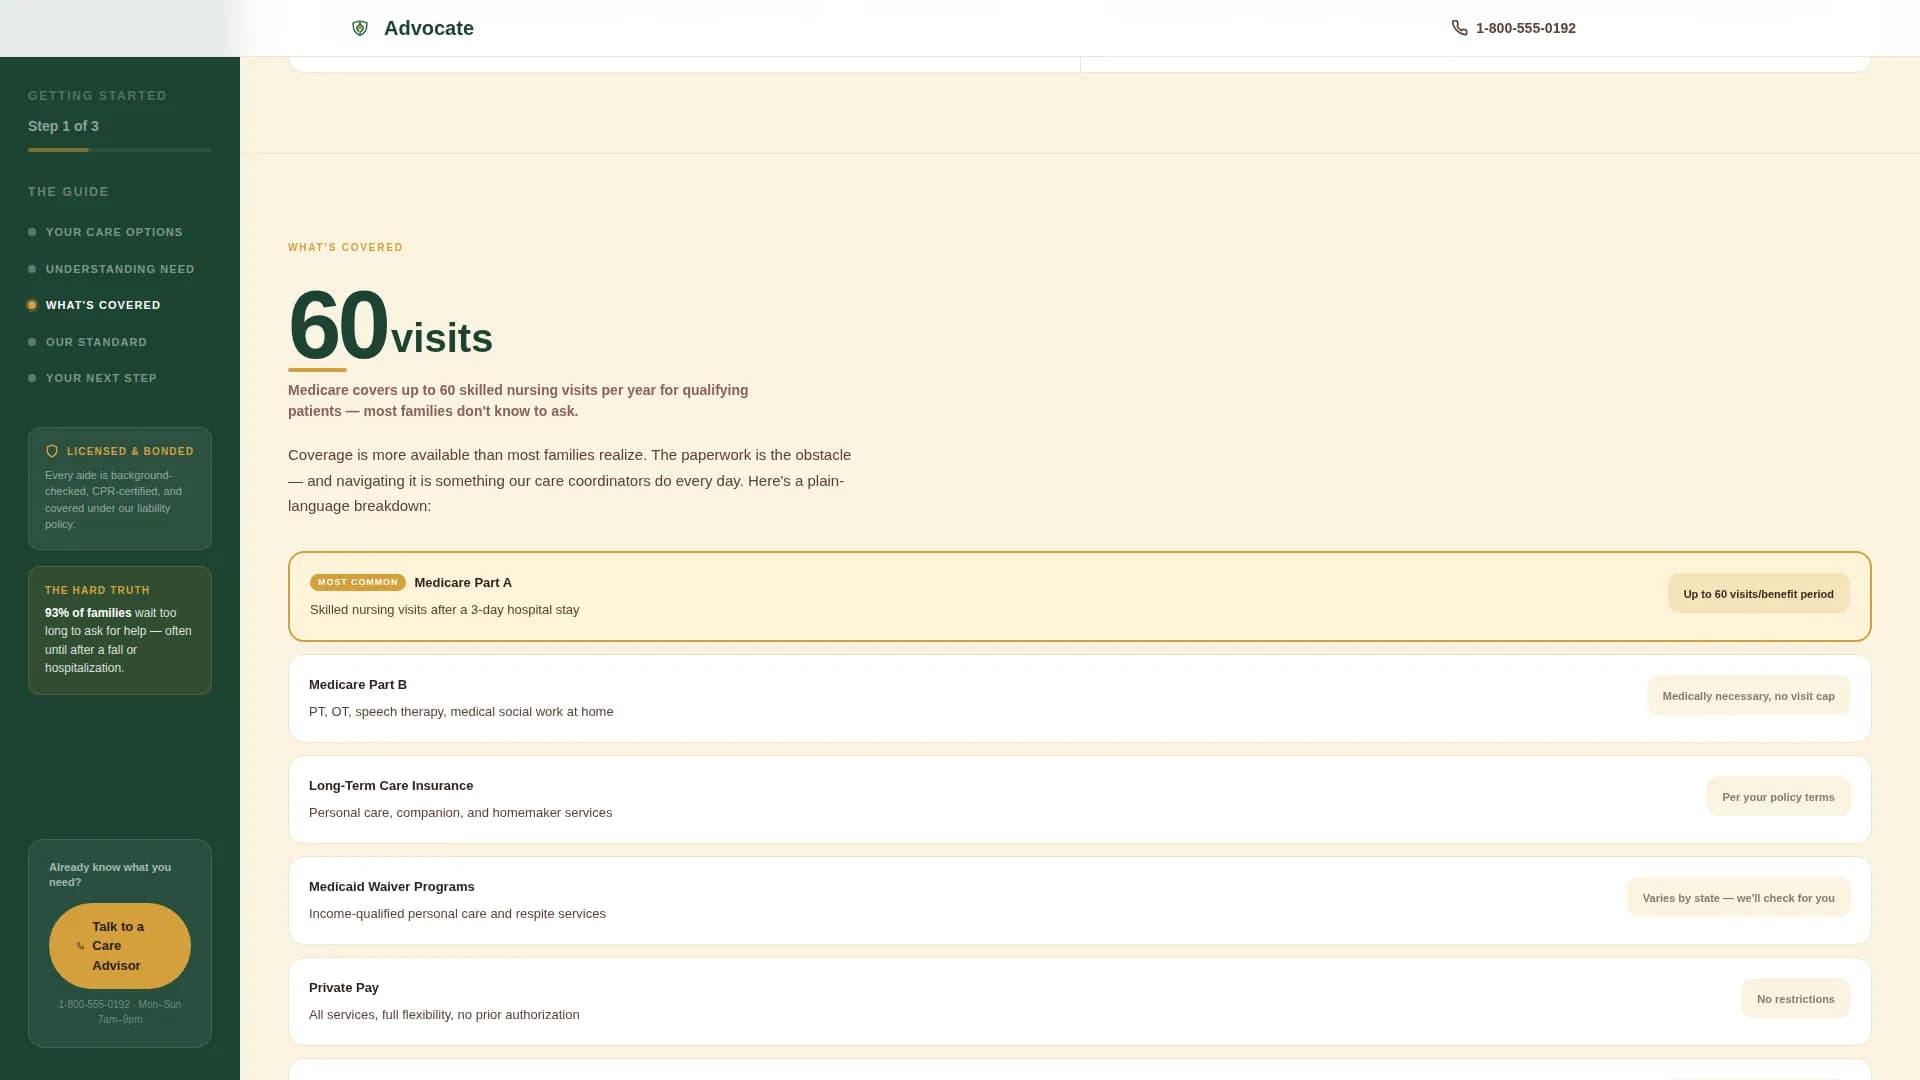1920x1080 pixels.
Task: Open the Medicare Part B coverage row
Action: click(x=1079, y=698)
